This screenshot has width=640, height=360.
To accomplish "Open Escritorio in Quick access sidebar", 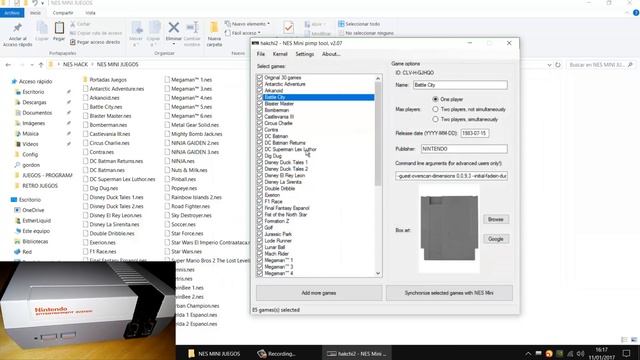I will (x=33, y=92).
